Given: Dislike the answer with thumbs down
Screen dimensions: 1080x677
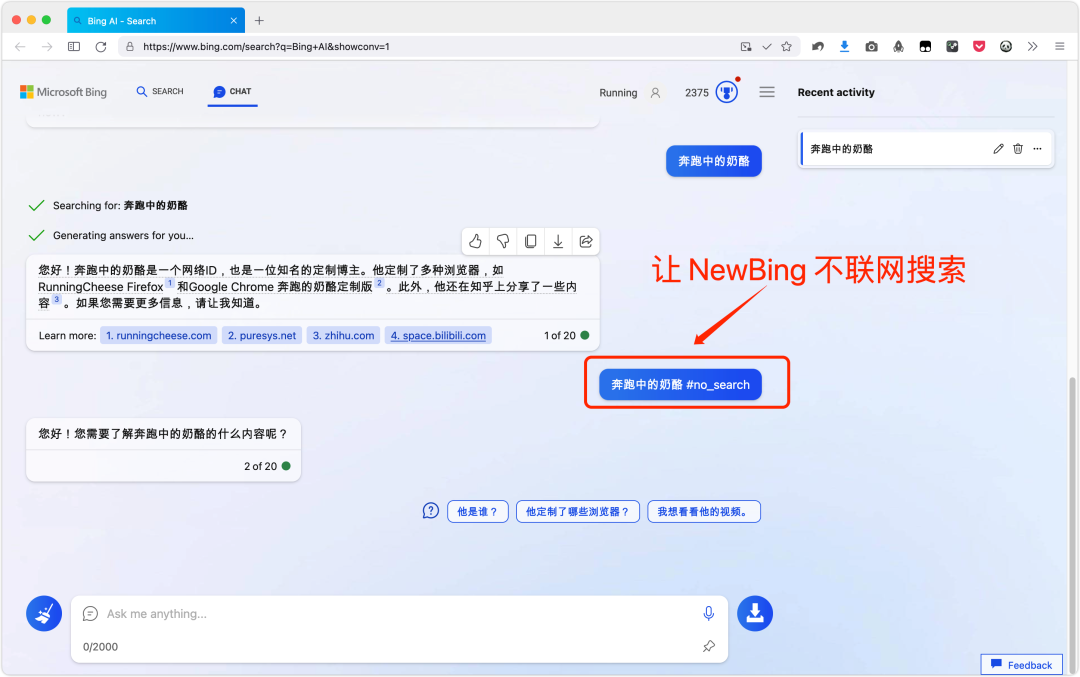Looking at the screenshot, I should [x=503, y=241].
